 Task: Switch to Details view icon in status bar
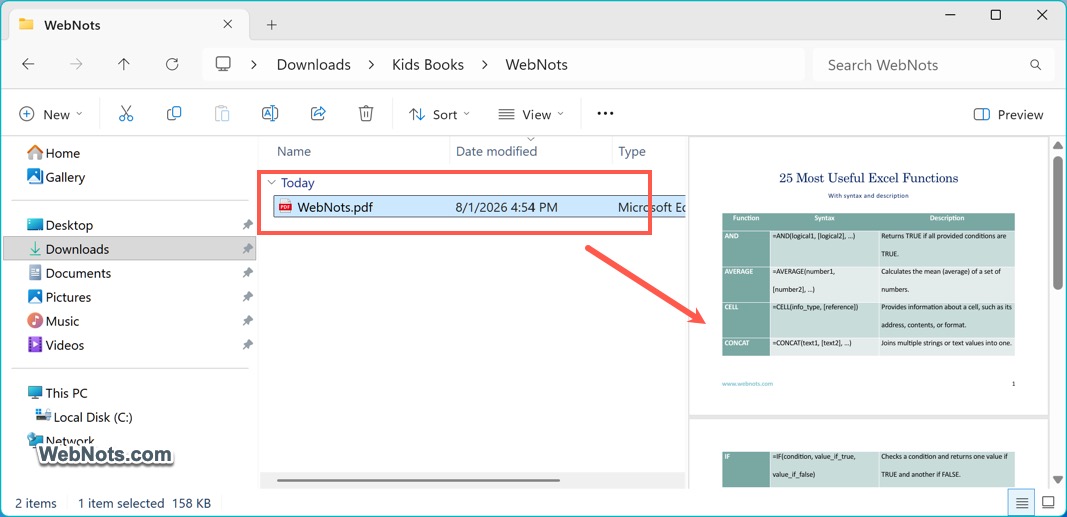[1021, 503]
